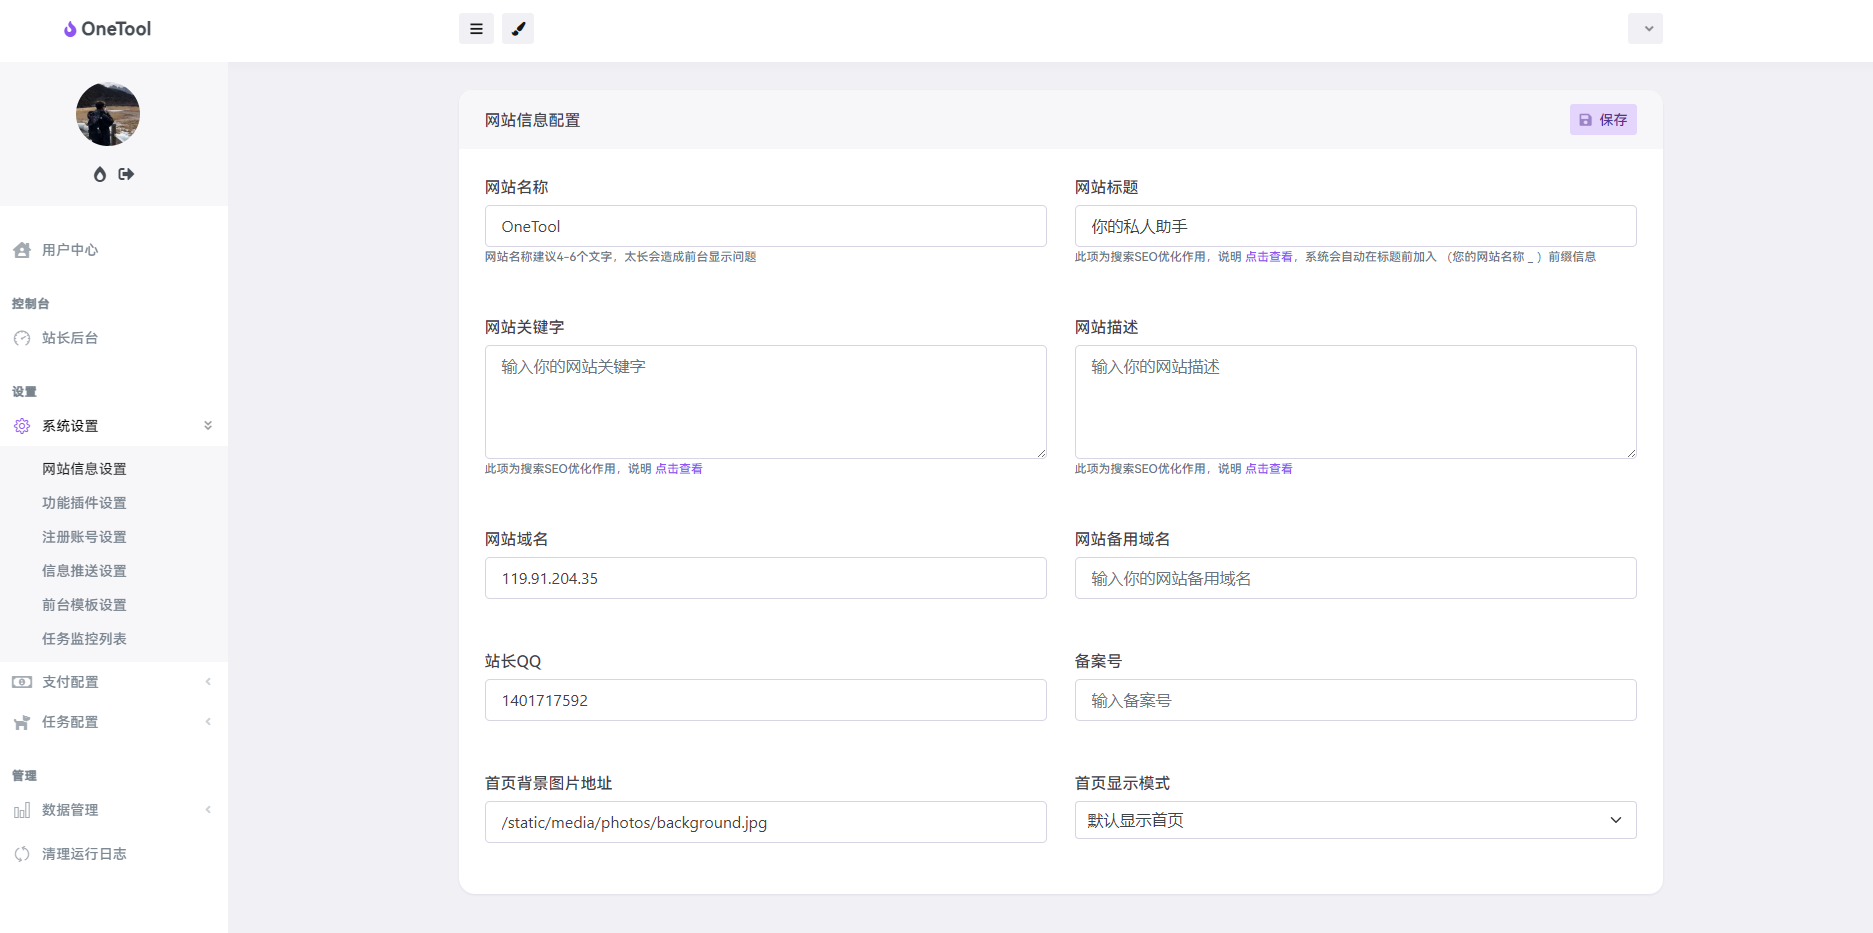The height and width of the screenshot is (933, 1873).
Task: Click the 数据管理 bar chart icon
Action: (22, 810)
